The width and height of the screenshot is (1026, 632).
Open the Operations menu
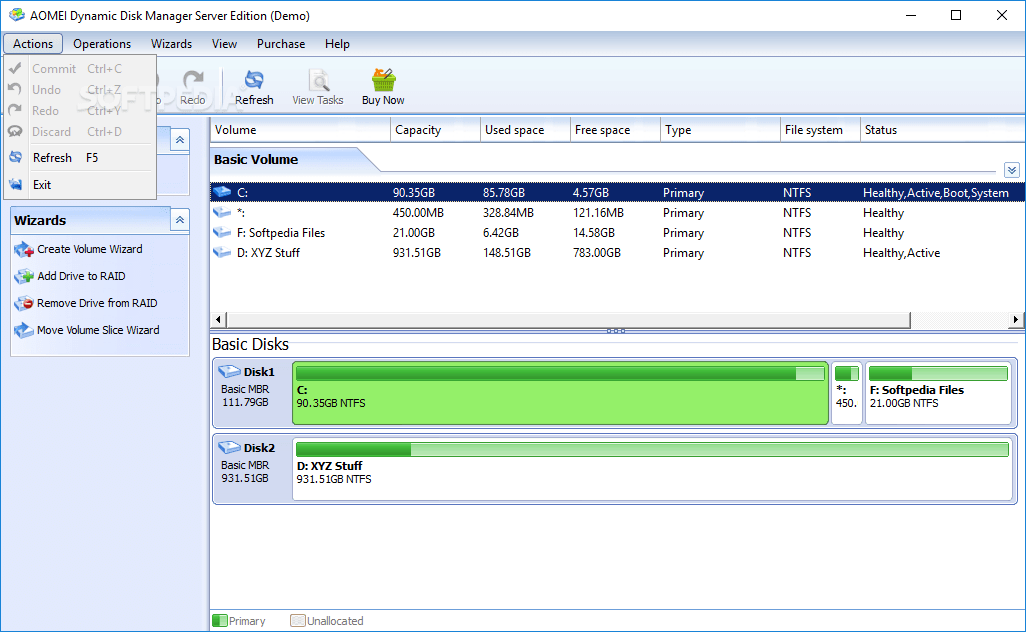[102, 44]
